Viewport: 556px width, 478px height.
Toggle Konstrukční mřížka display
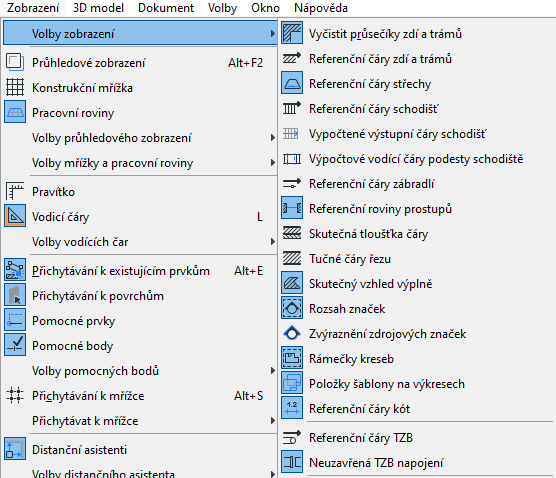point(140,88)
